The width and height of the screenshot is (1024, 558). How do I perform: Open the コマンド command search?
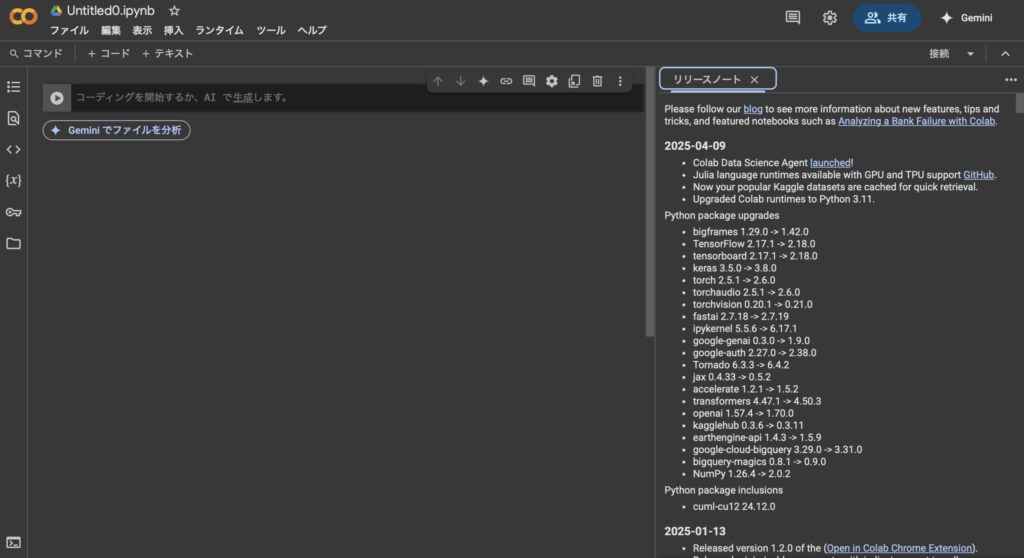[36, 54]
